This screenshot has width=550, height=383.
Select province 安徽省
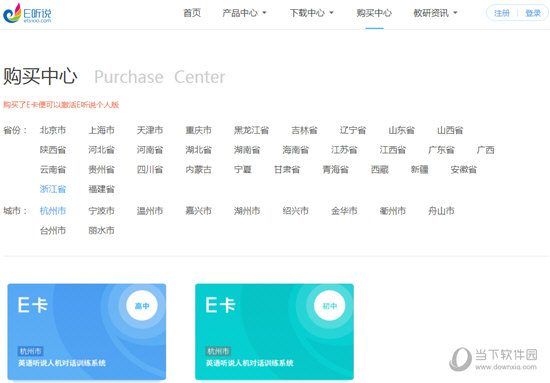(464, 169)
